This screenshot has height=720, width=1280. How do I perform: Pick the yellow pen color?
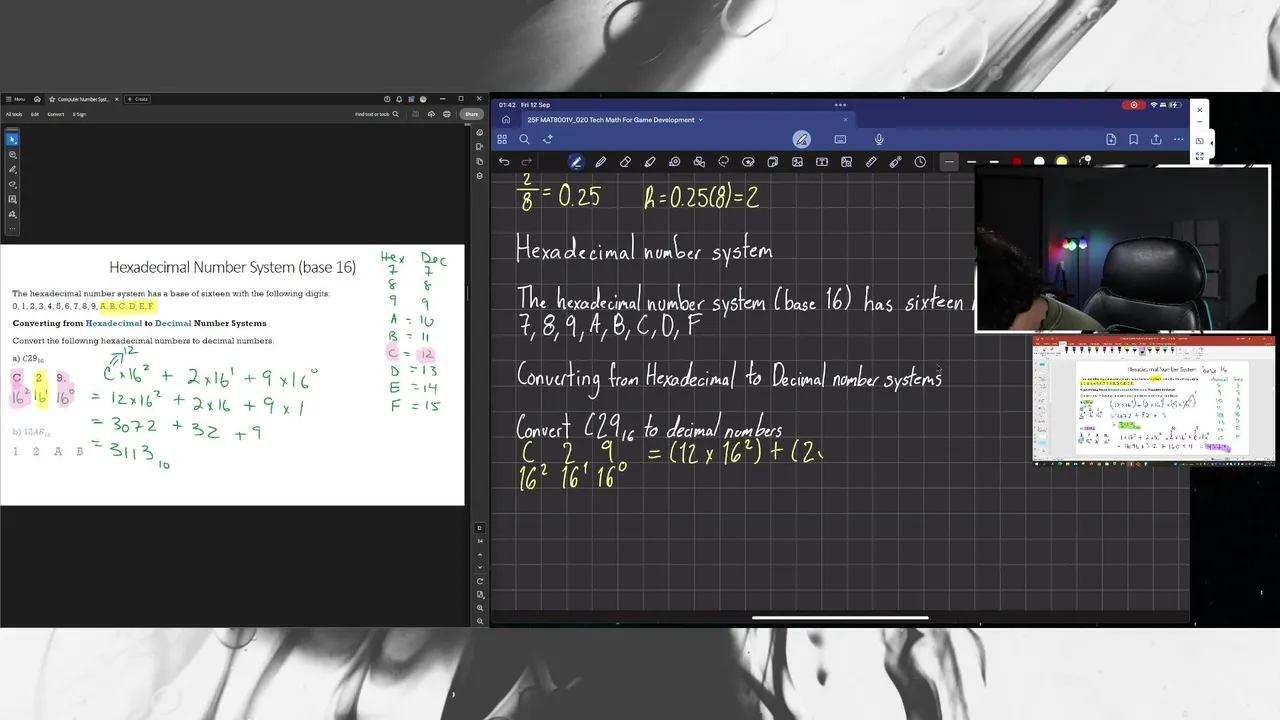tap(1062, 162)
